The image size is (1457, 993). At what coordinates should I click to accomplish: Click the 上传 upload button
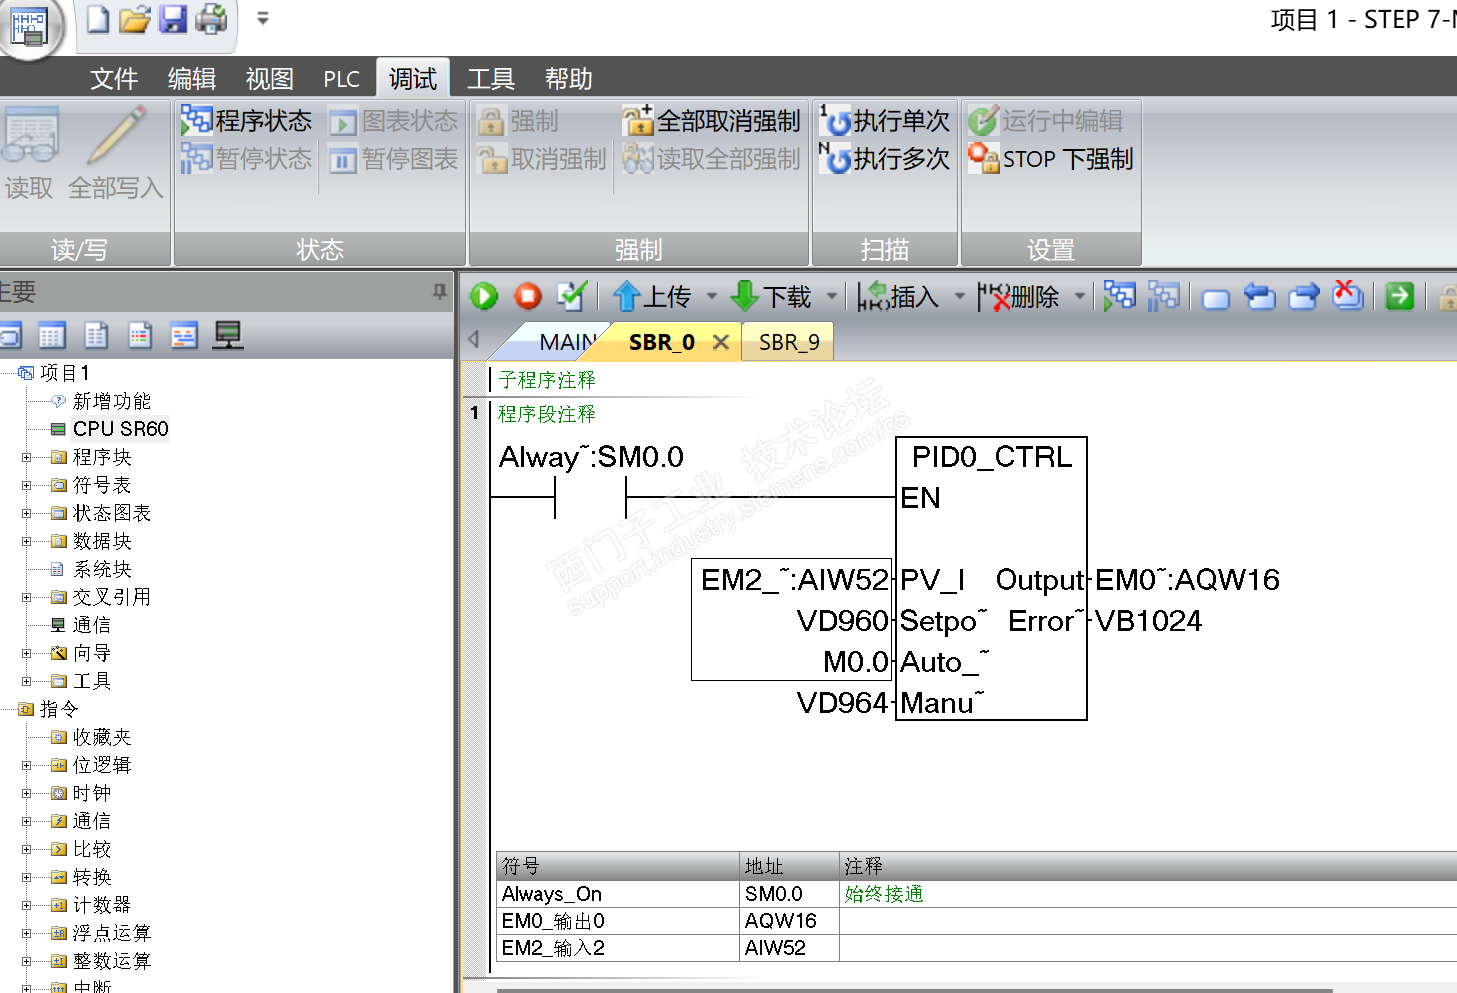tap(652, 296)
